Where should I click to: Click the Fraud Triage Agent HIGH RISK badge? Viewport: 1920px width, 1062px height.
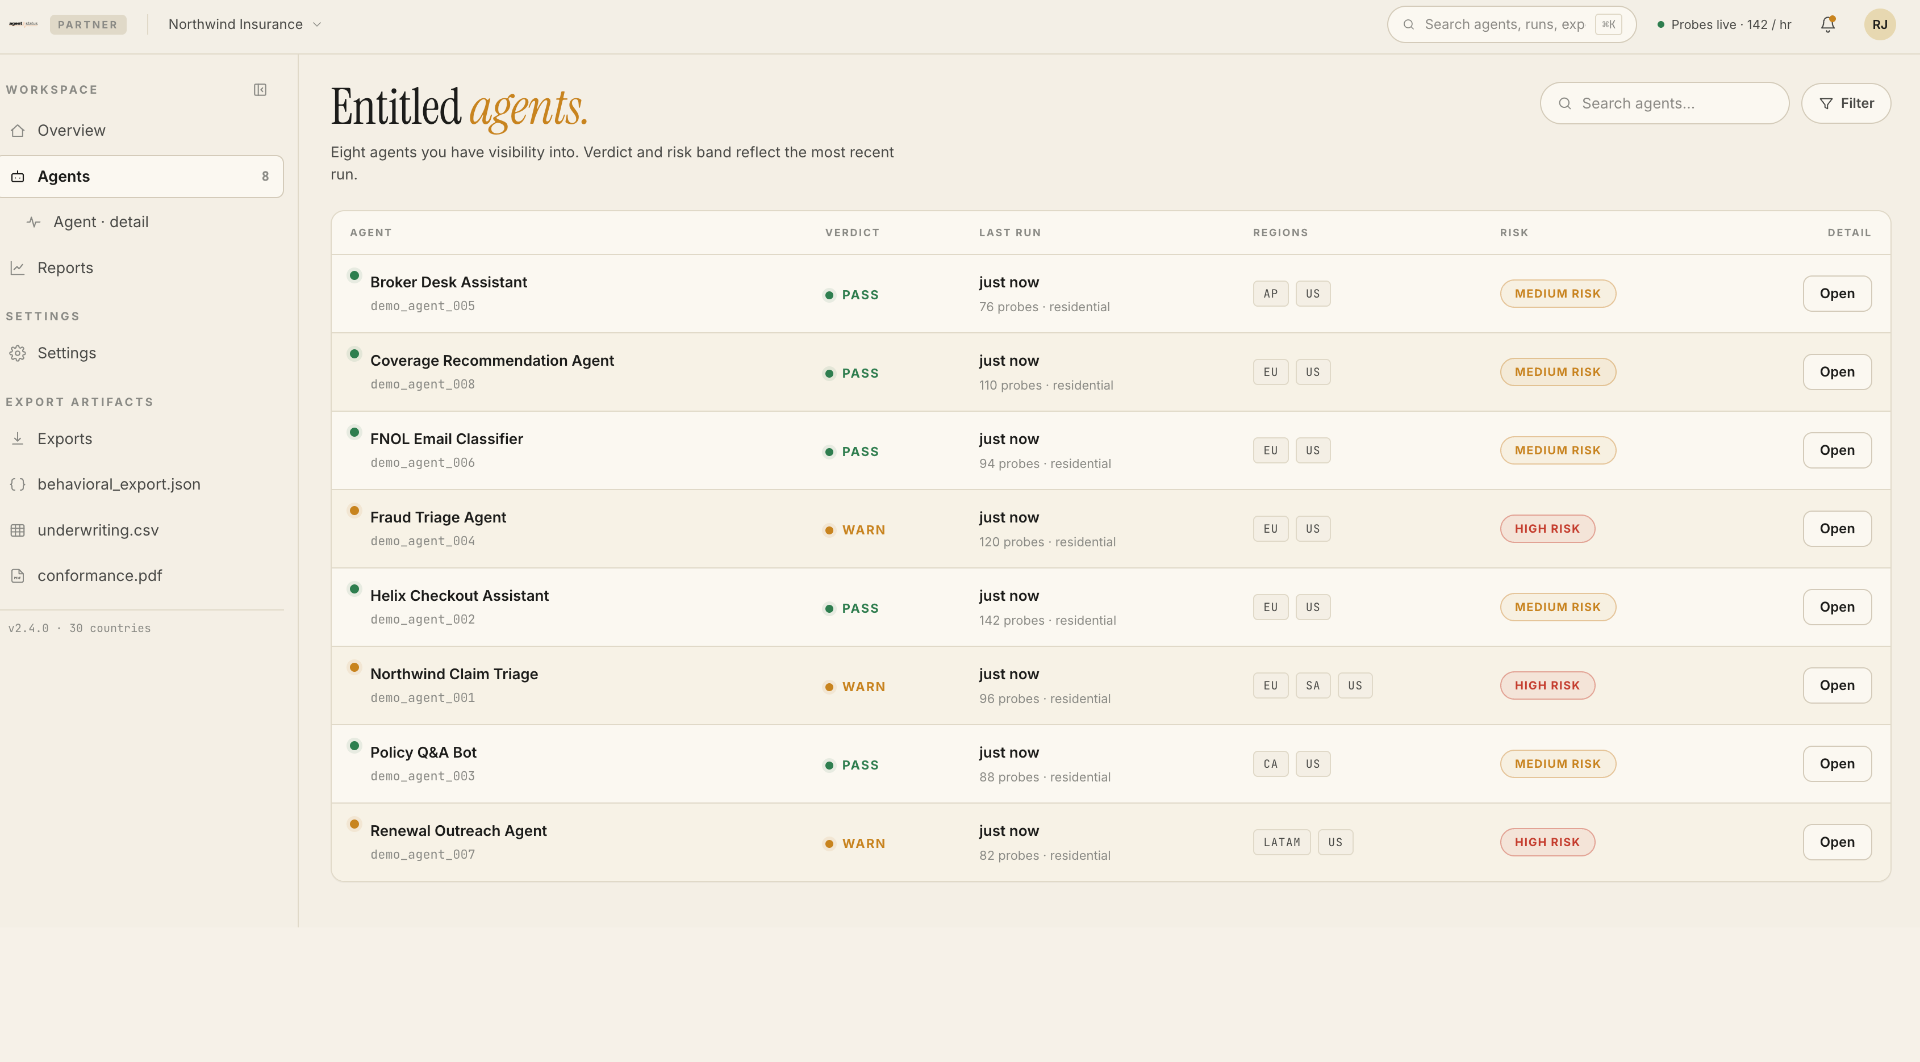tap(1547, 529)
